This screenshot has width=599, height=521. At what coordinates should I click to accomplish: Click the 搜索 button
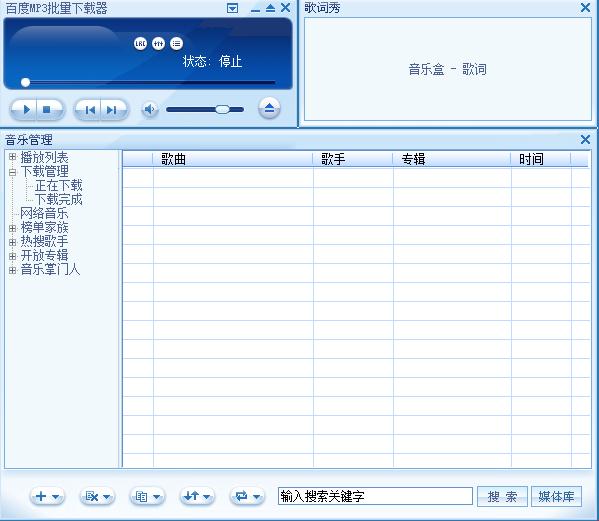tap(502, 497)
